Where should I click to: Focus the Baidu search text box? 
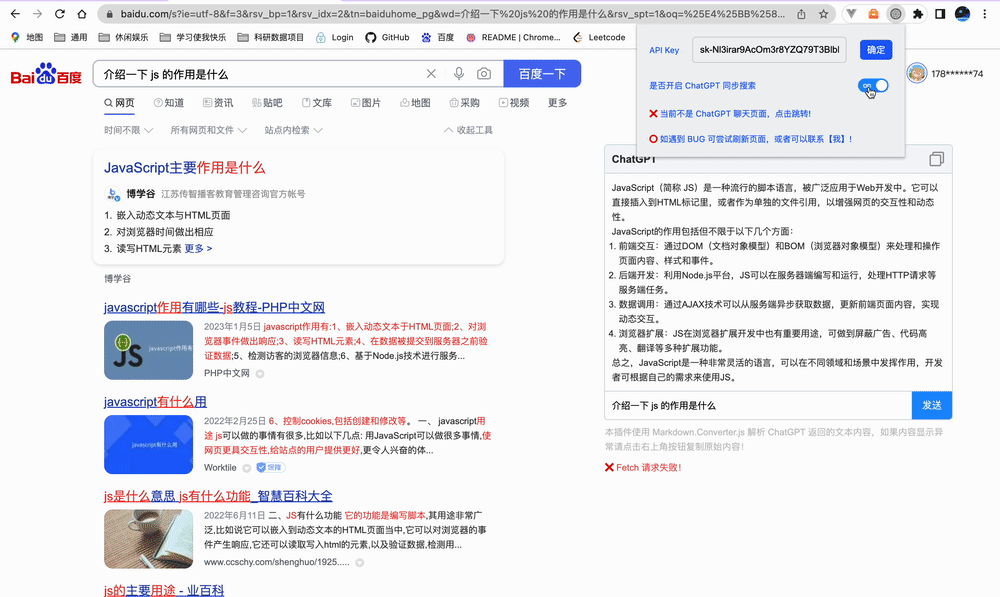point(259,74)
